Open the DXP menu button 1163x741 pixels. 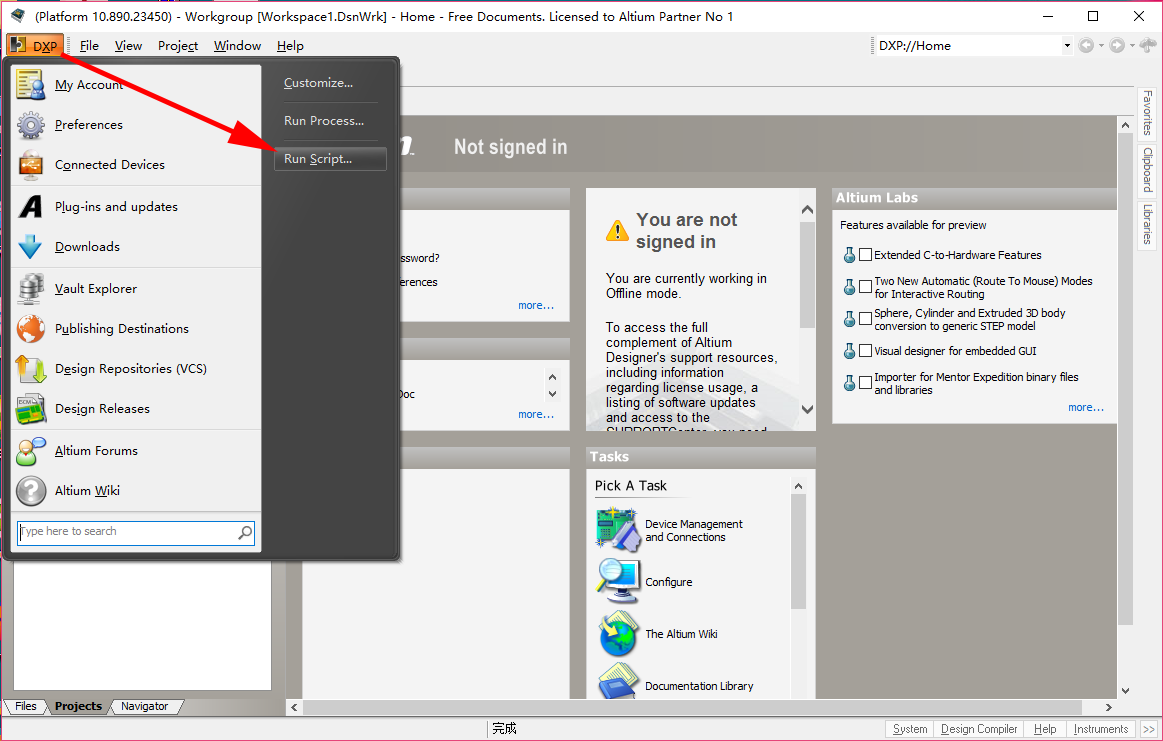coord(35,45)
